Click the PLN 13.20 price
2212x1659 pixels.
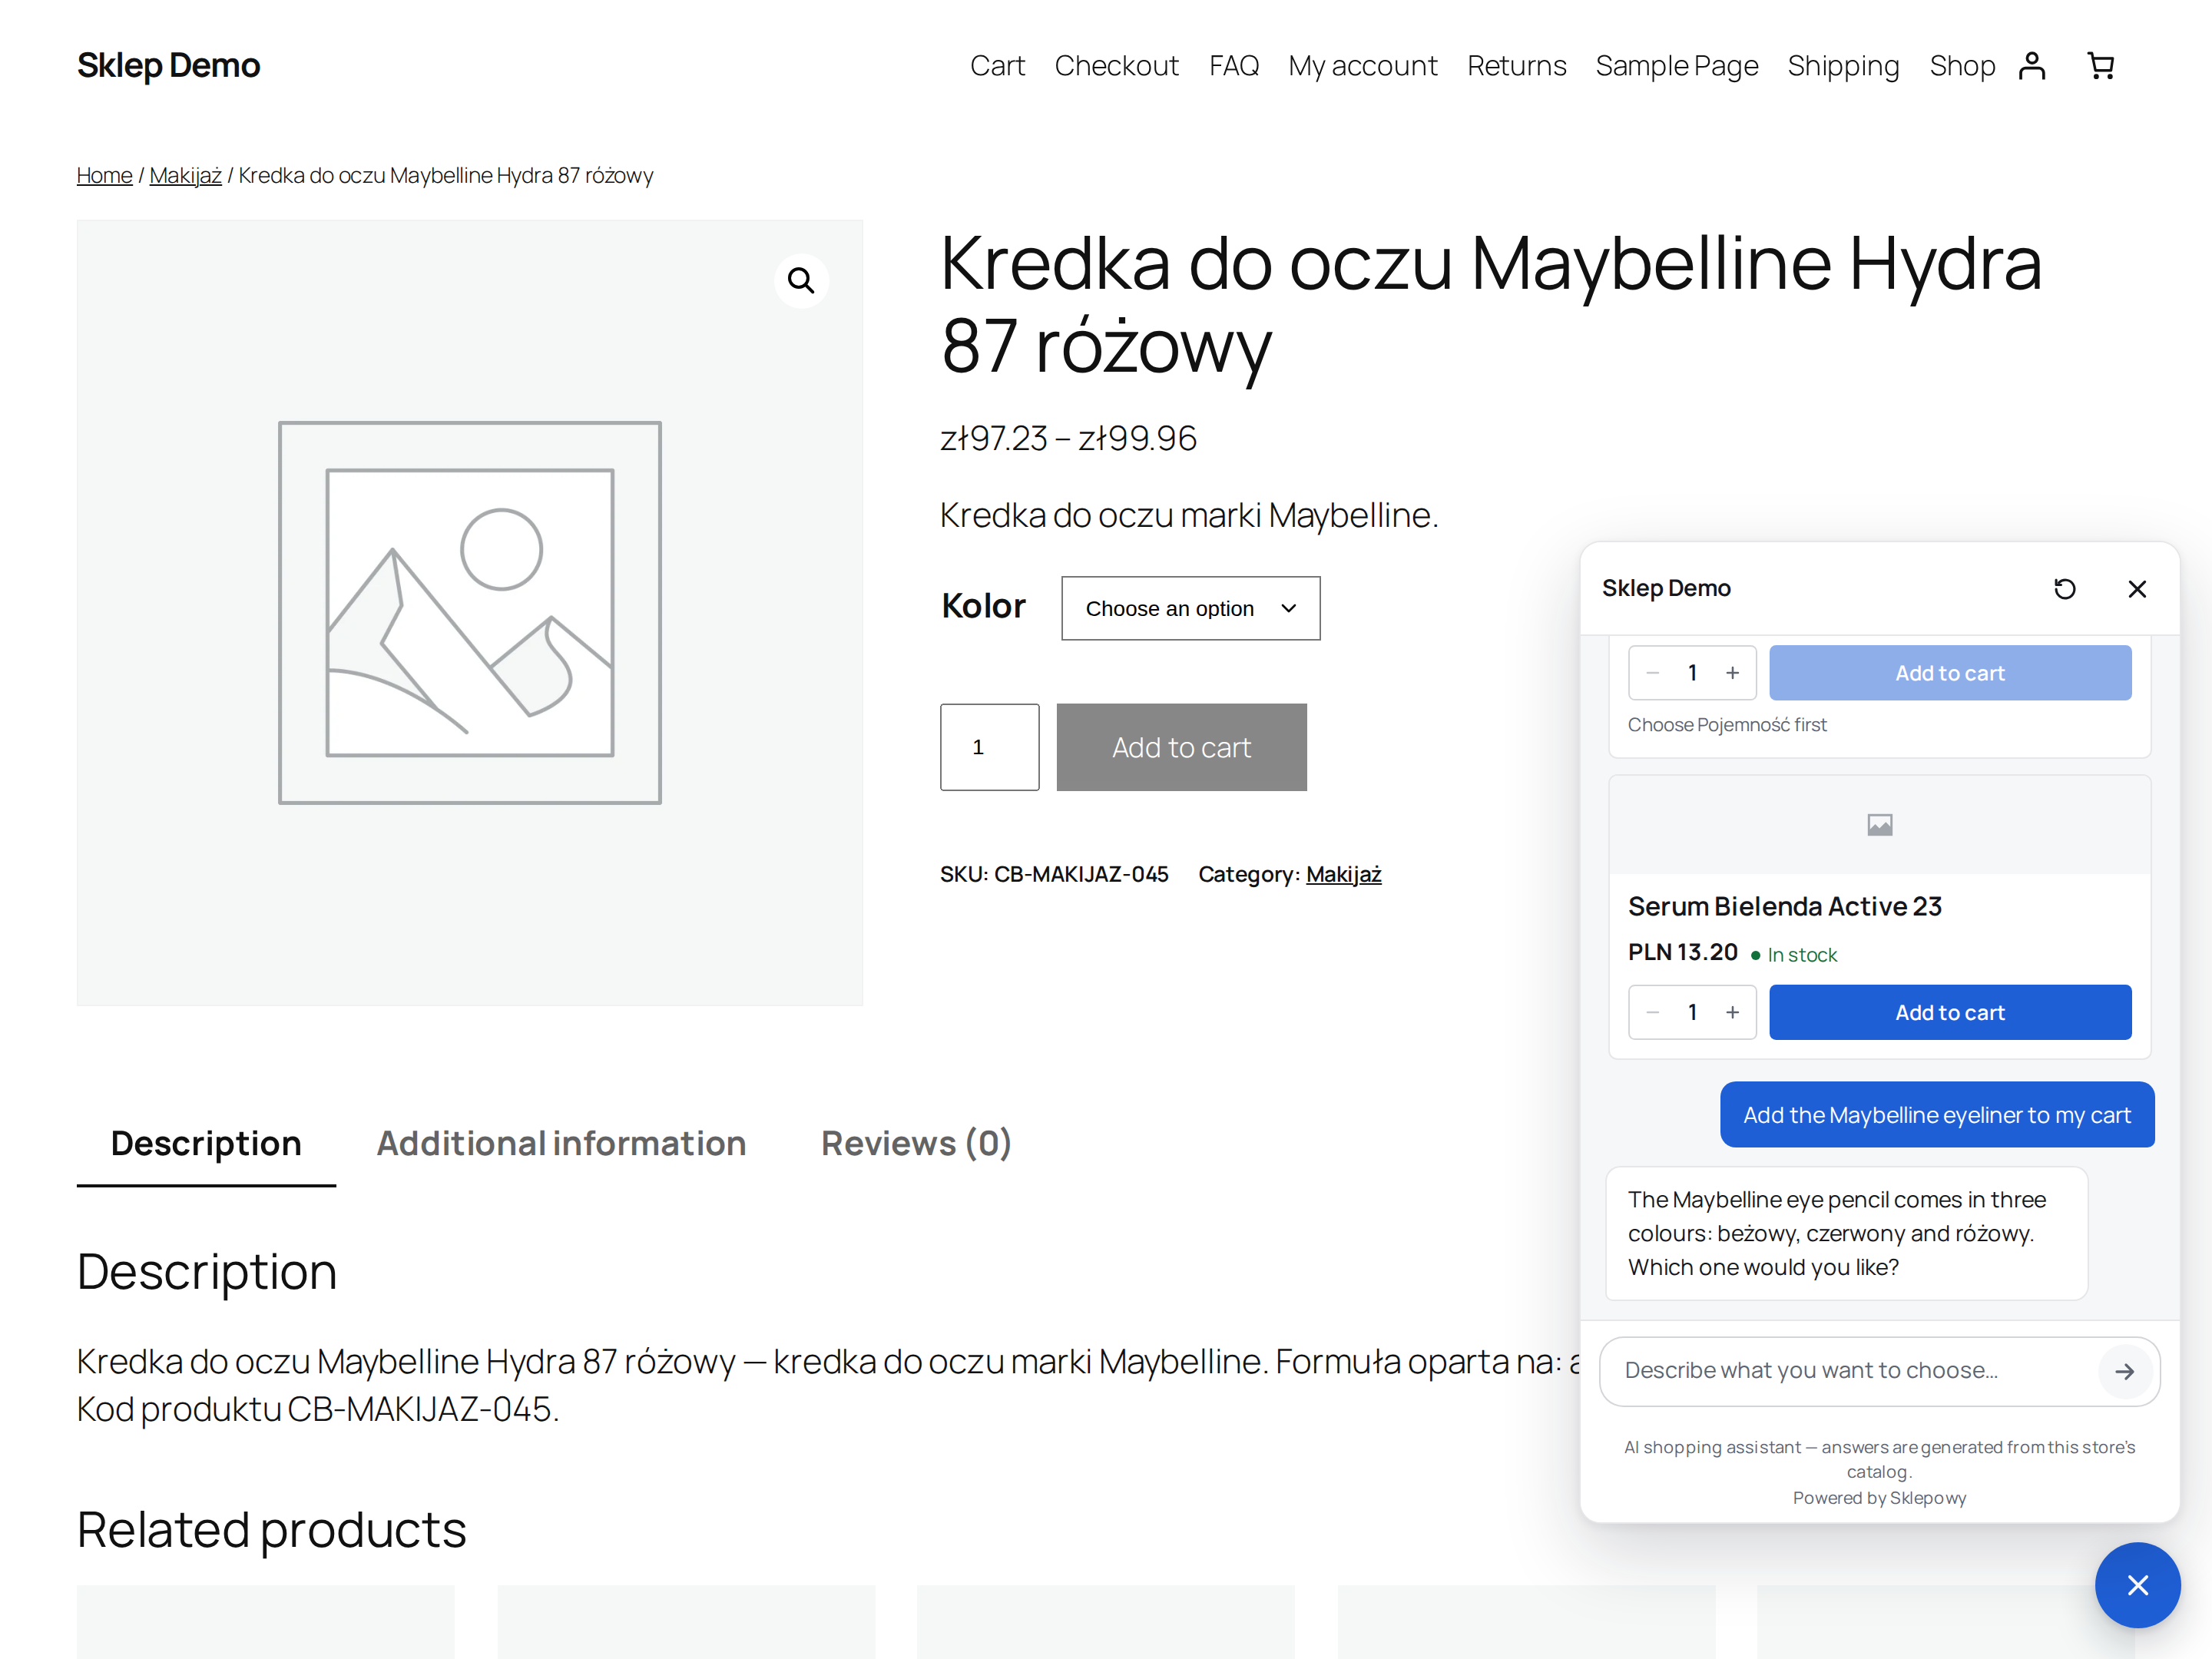1682,952
